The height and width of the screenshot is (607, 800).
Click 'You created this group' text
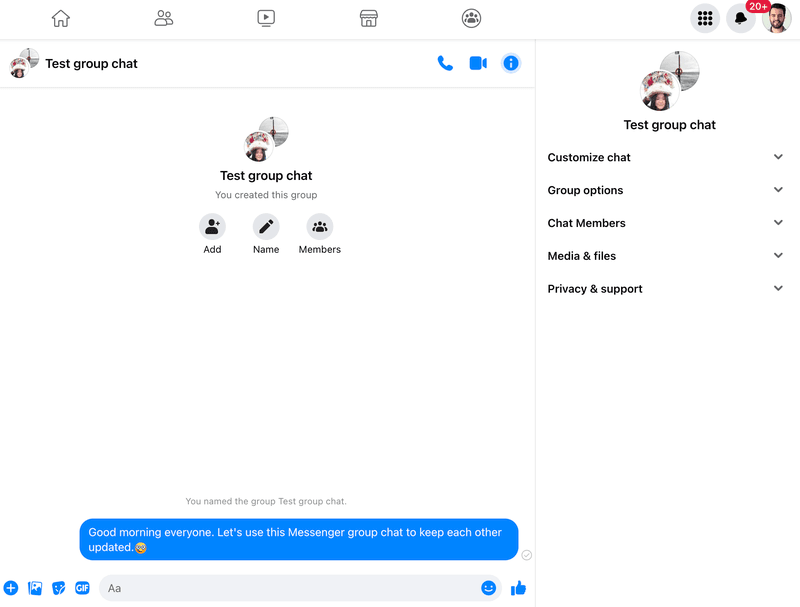click(x=266, y=195)
